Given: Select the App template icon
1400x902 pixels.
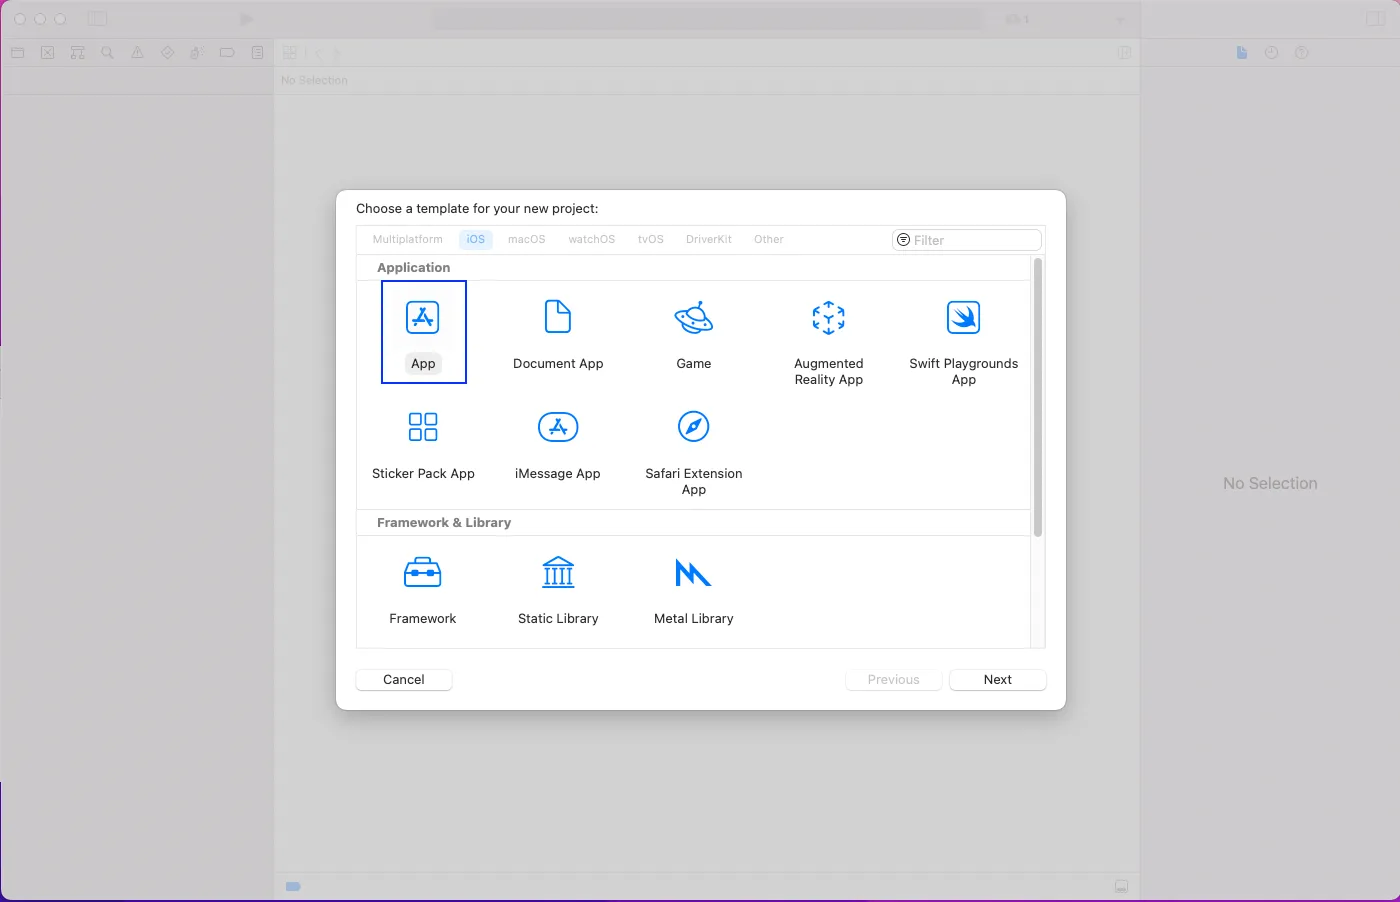Looking at the screenshot, I should (x=423, y=318).
